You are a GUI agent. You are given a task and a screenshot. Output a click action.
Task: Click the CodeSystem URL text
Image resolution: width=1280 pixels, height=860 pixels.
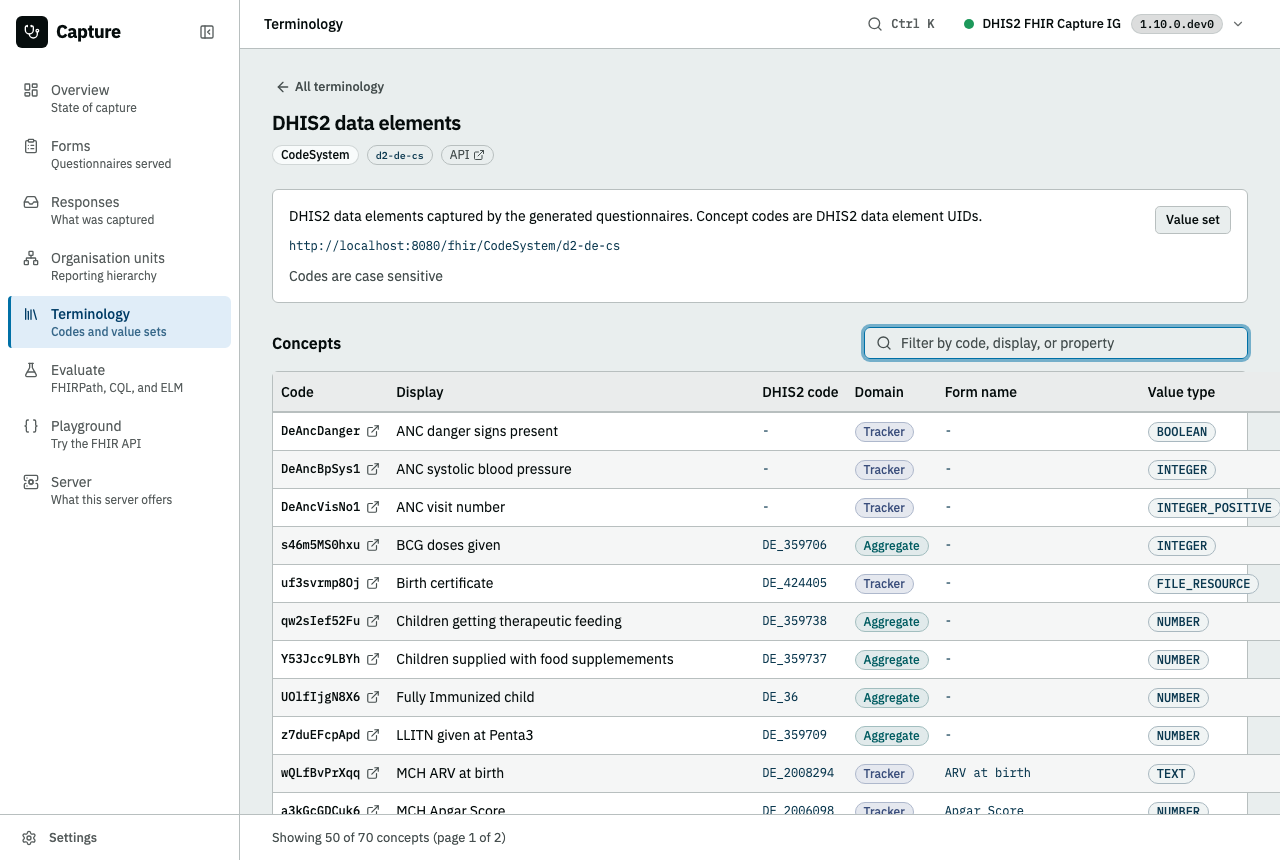[454, 245]
